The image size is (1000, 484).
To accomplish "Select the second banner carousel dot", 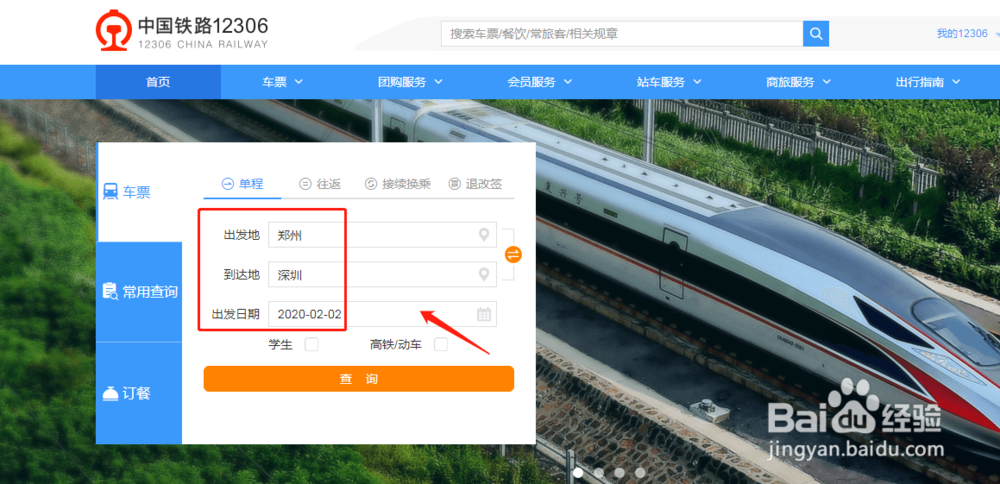I will point(598,473).
